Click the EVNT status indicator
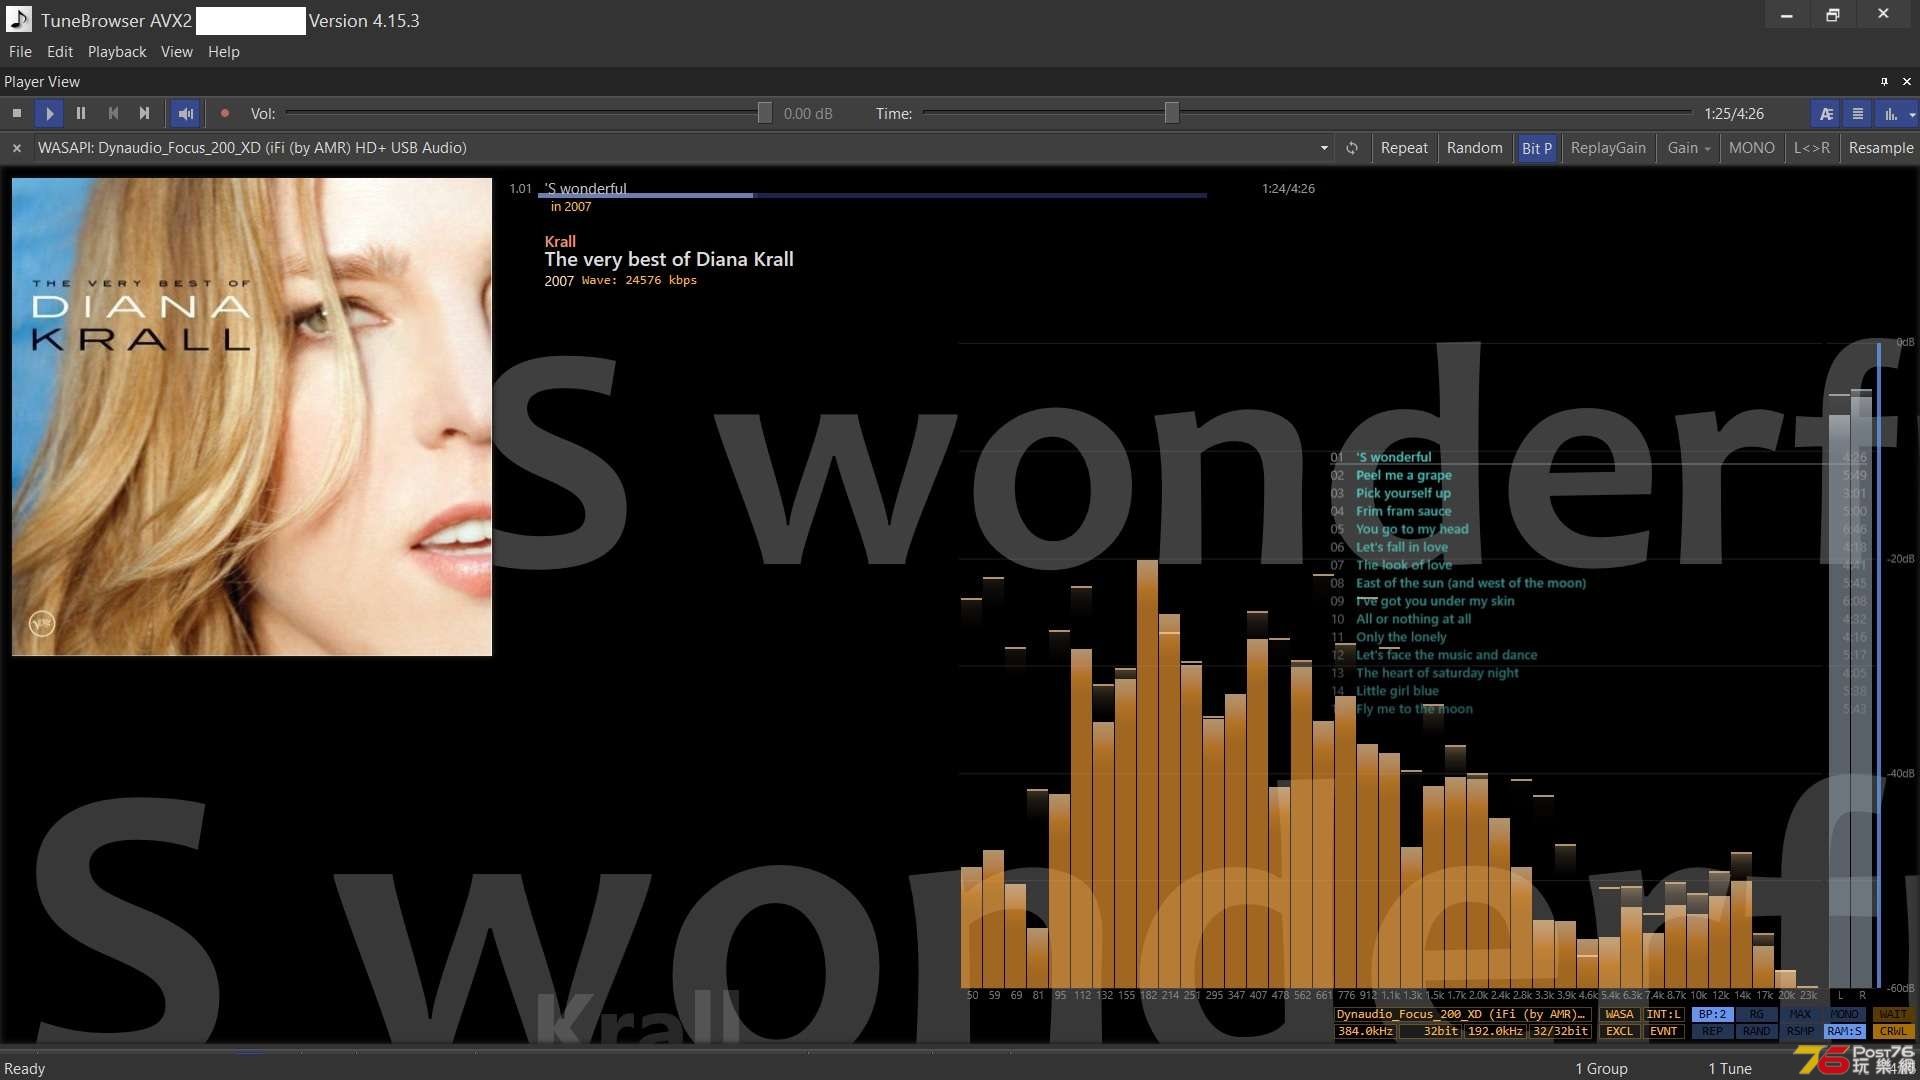Image resolution: width=1920 pixels, height=1080 pixels. (1663, 1031)
